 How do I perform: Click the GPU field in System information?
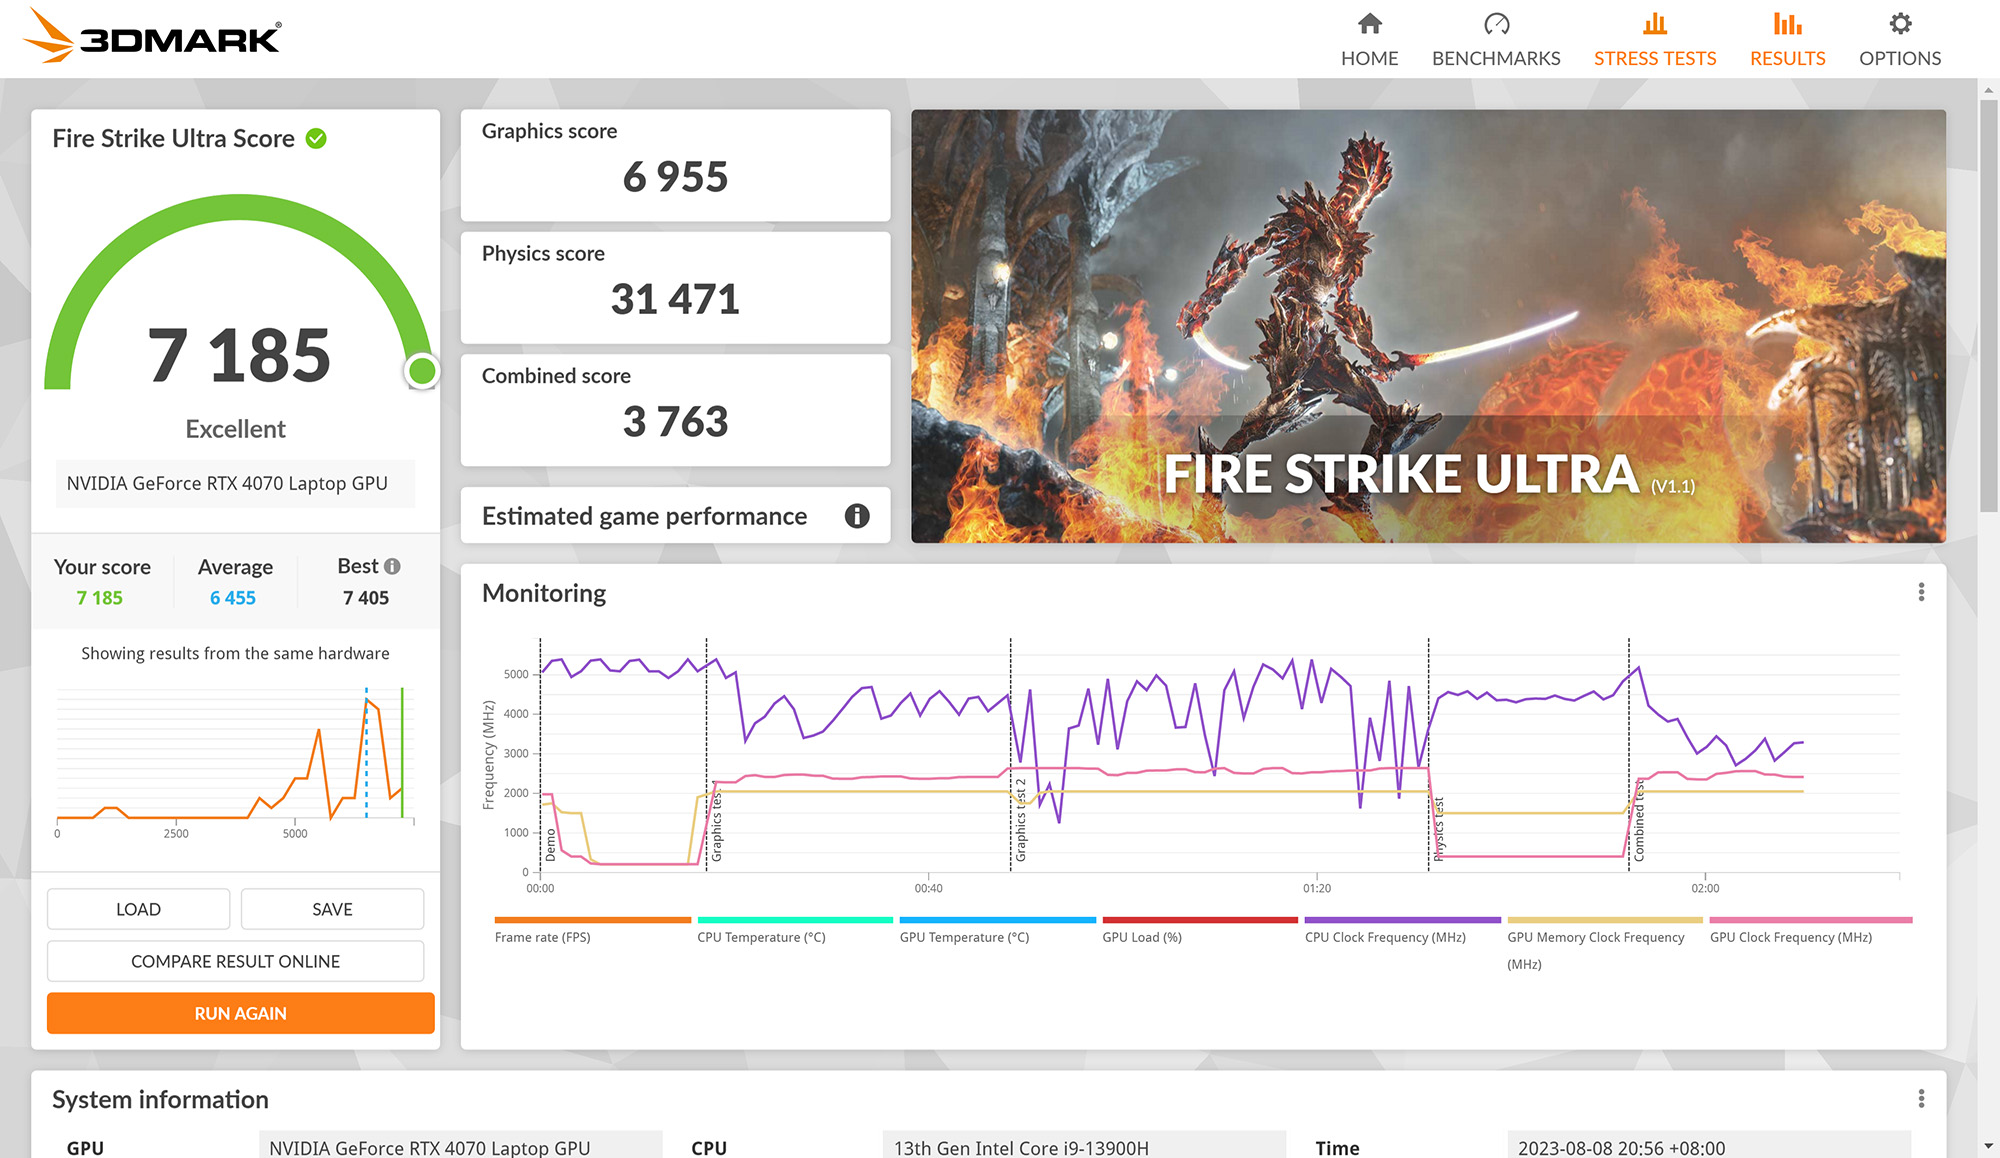(460, 1146)
